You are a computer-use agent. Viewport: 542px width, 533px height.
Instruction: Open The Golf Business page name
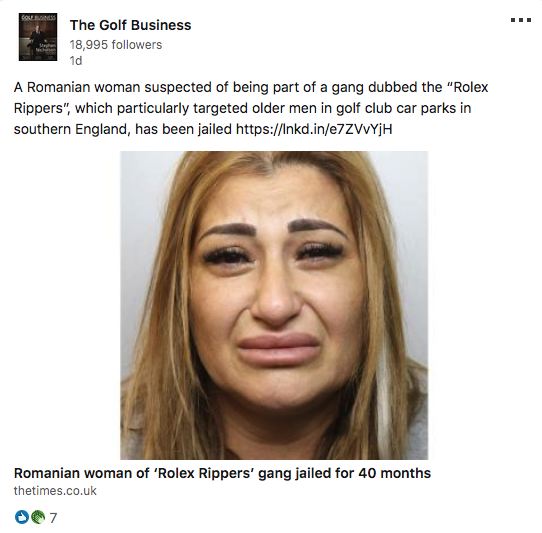(x=130, y=25)
